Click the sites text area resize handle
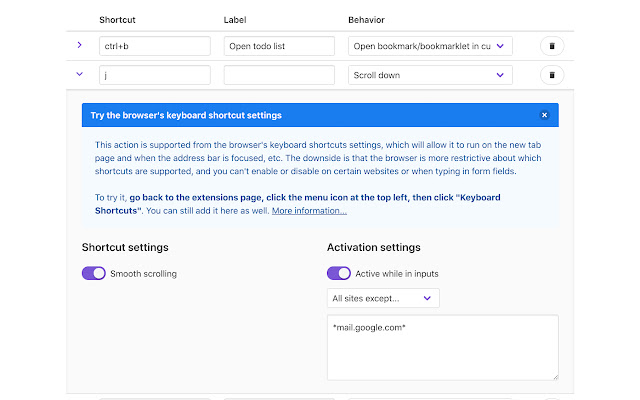Image resolution: width=640 pixels, height=400 pixels. point(553,375)
